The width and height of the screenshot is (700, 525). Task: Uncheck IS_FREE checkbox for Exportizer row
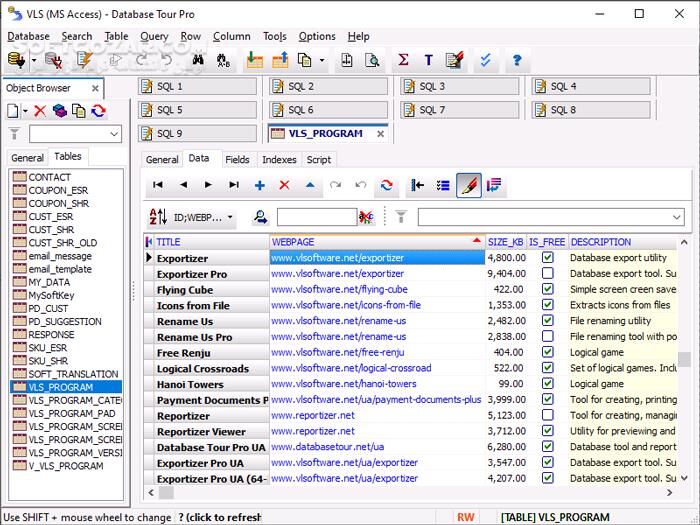click(x=547, y=258)
